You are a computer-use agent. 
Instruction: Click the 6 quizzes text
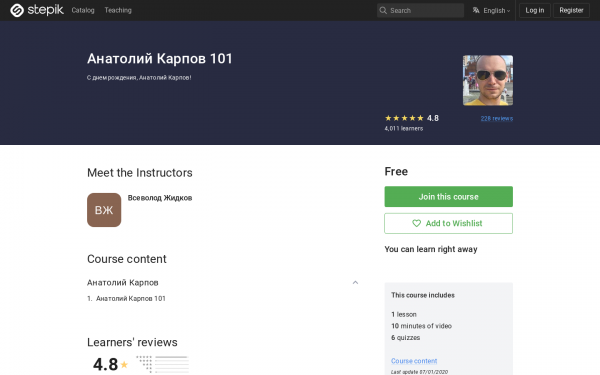(x=406, y=338)
